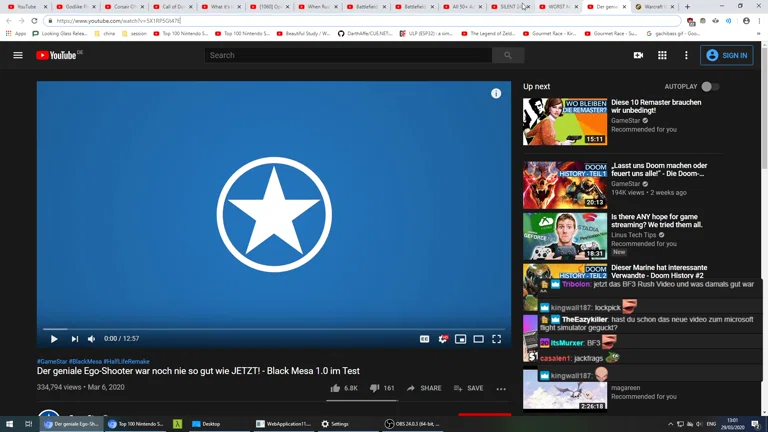The image size is (768, 432).
Task: Skip to the next video
Action: (74, 338)
